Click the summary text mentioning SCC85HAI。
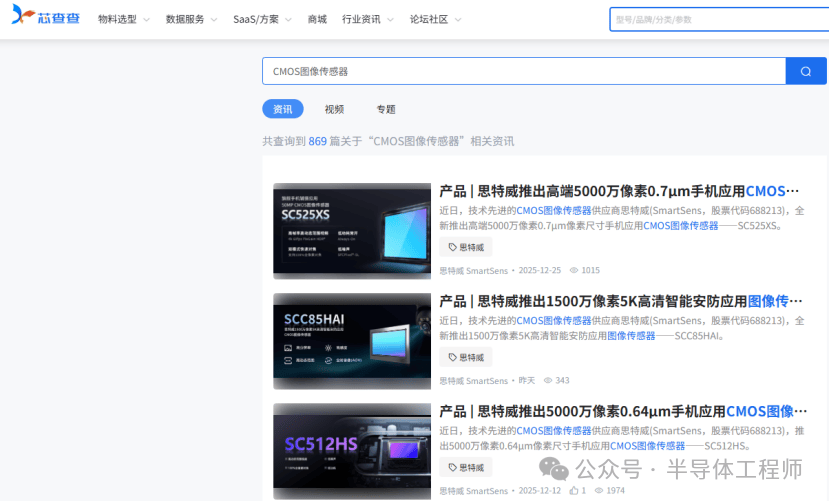 (x=622, y=328)
